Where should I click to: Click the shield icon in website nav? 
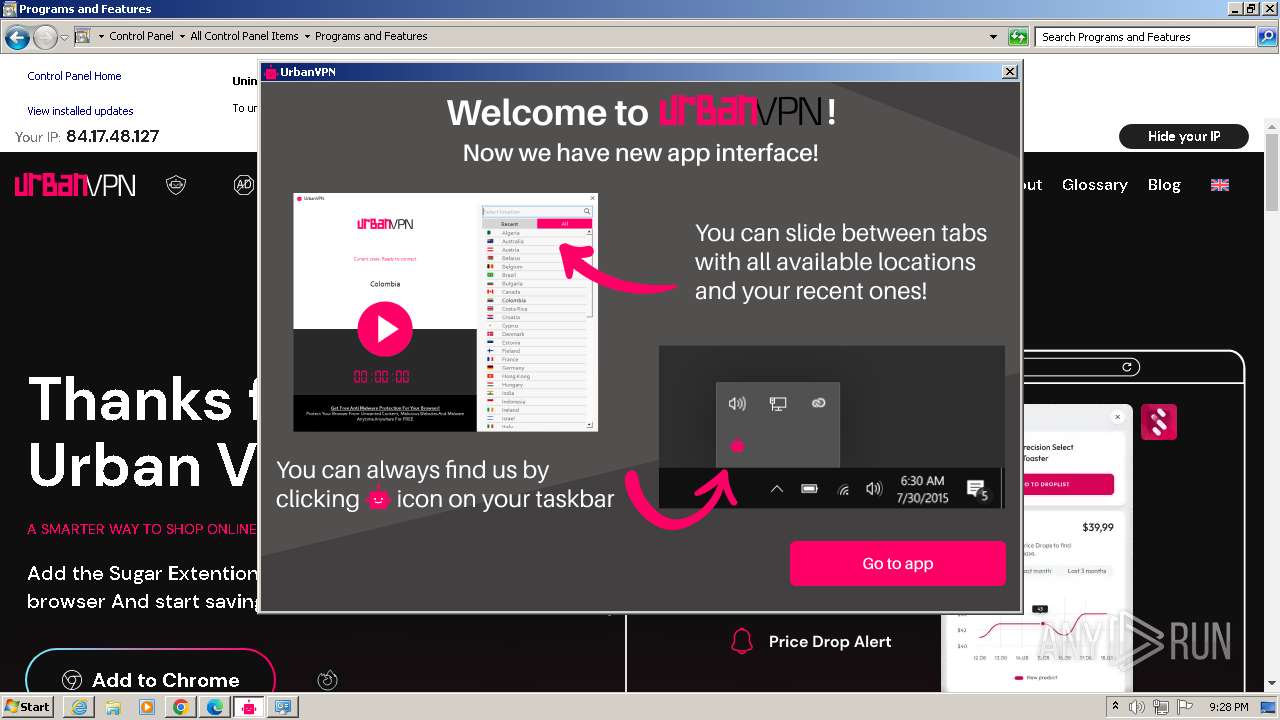176,185
